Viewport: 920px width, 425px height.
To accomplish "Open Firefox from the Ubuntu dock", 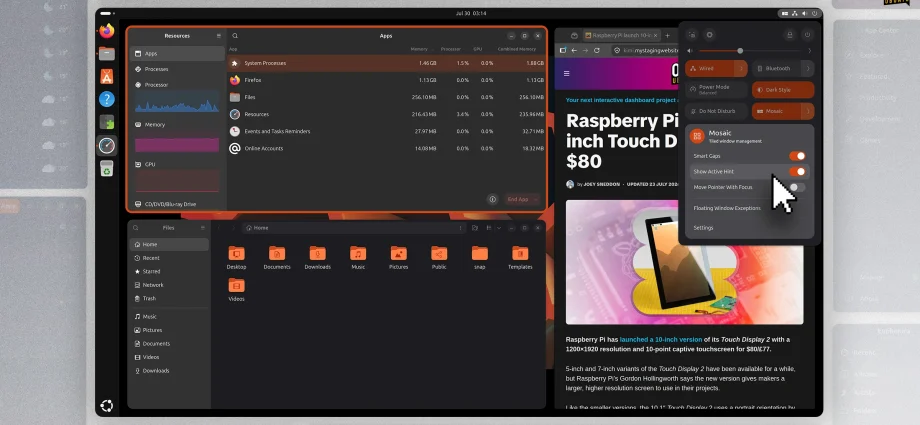I will (107, 31).
